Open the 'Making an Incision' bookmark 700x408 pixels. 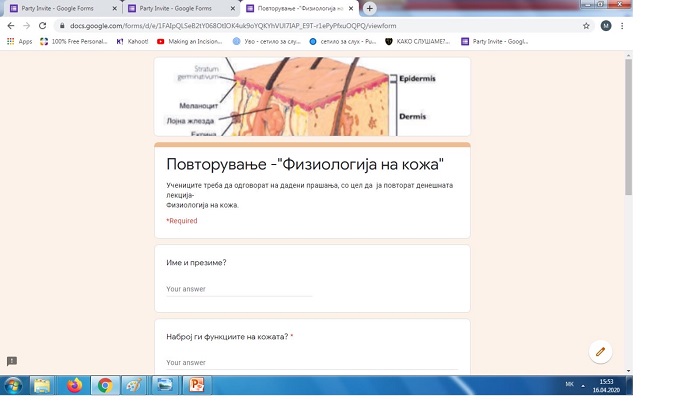tap(195, 41)
